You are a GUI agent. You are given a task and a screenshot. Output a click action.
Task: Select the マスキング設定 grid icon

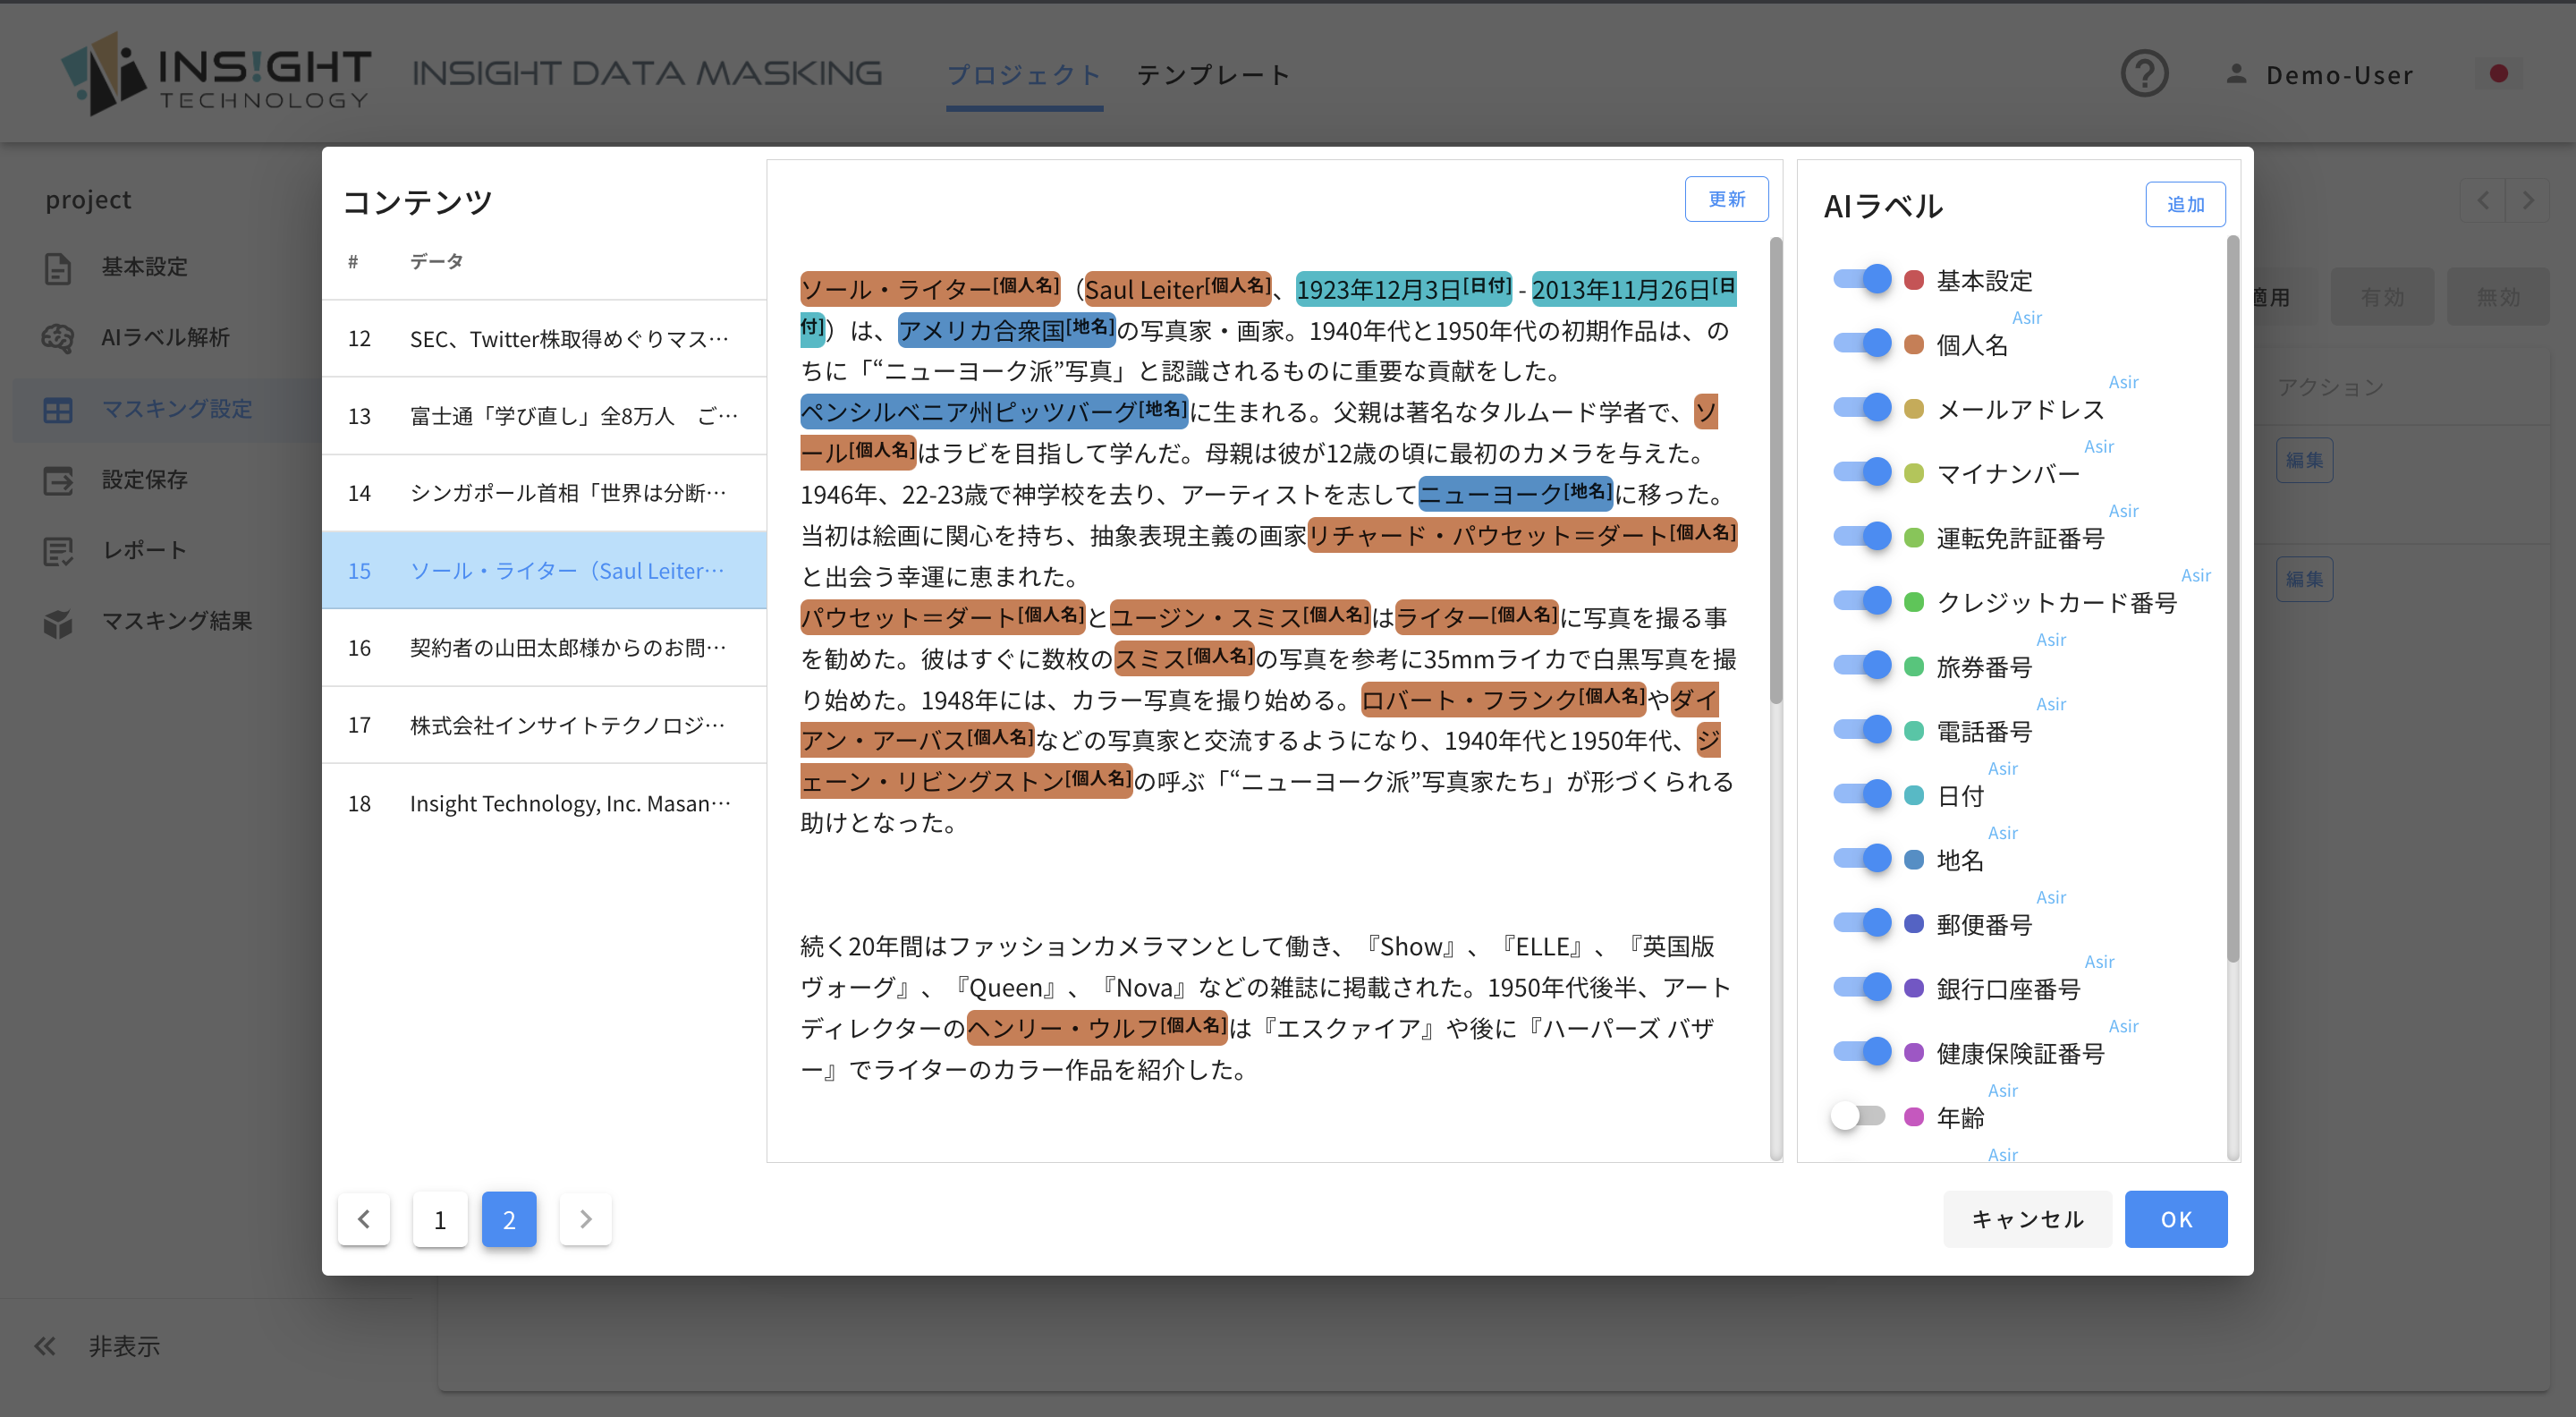pos(58,409)
